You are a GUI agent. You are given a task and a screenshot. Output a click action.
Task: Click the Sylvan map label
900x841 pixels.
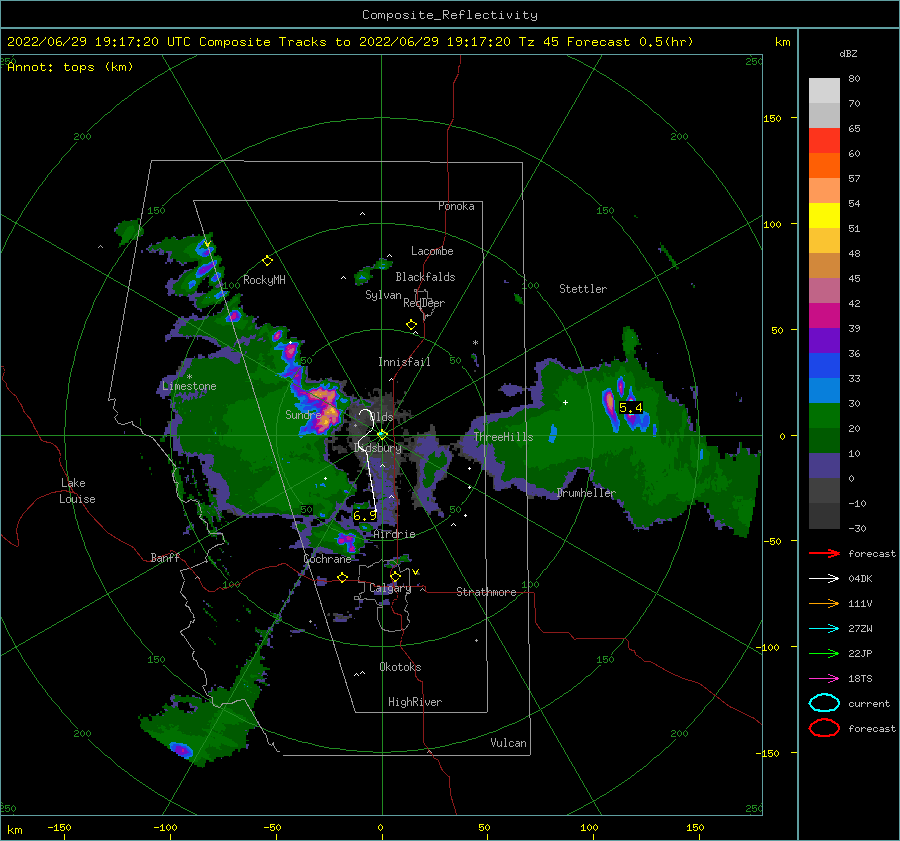click(x=383, y=295)
